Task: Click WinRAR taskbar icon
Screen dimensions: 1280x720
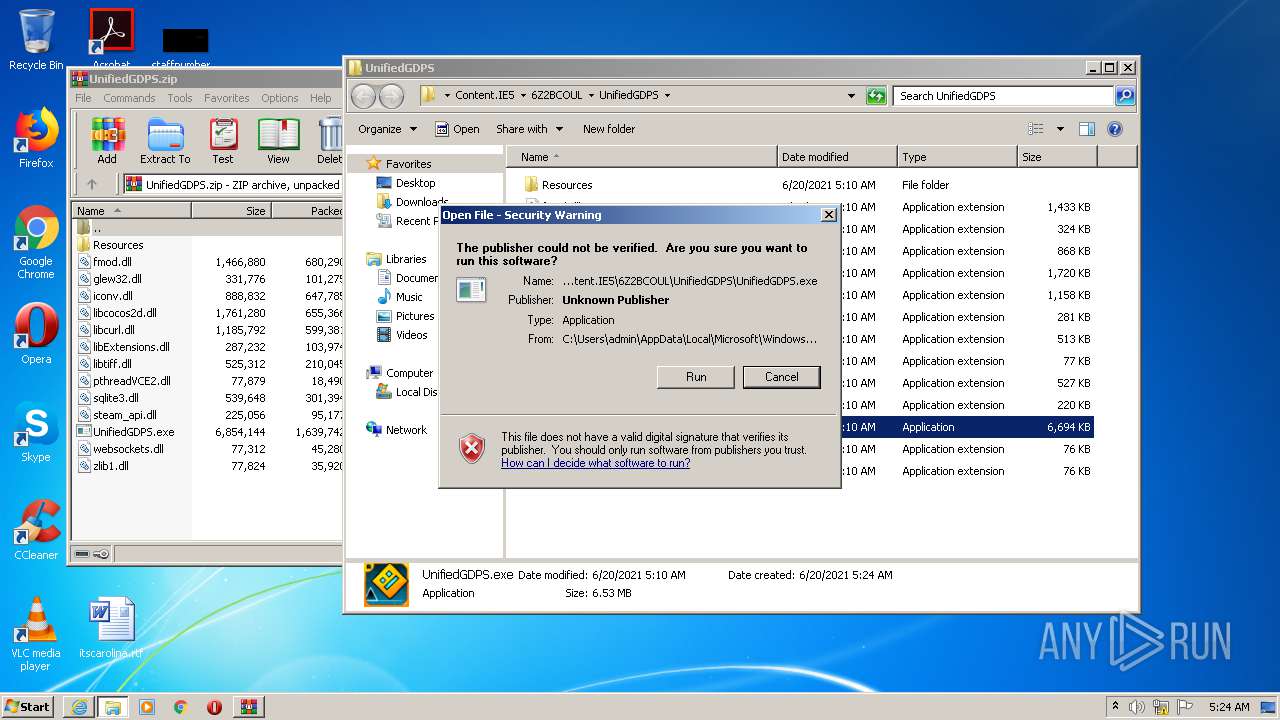Action: point(248,707)
